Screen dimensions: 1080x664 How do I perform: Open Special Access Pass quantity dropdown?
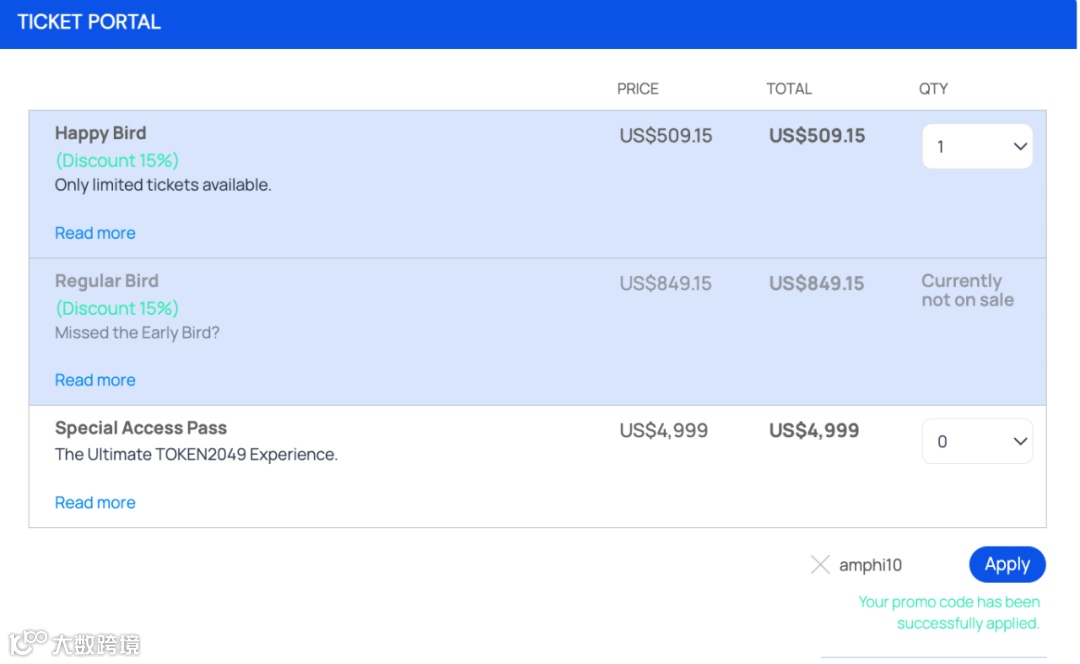(977, 442)
